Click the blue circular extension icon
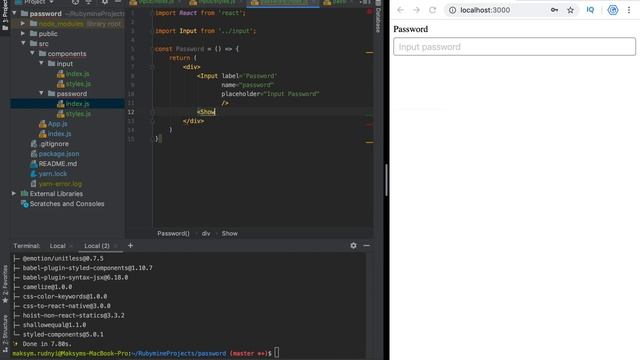This screenshot has height=360, width=640. [x=613, y=10]
